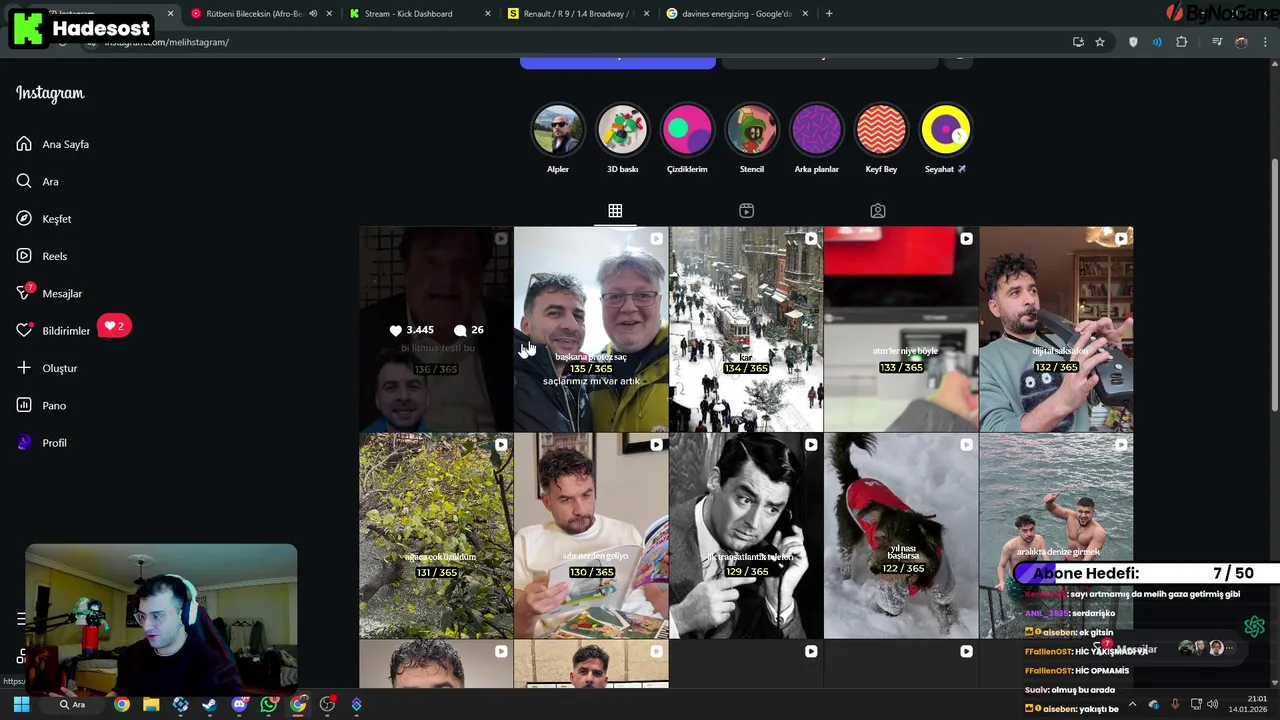Switch to the tagged photos tab
Screen dimensions: 1280x720
point(877,211)
